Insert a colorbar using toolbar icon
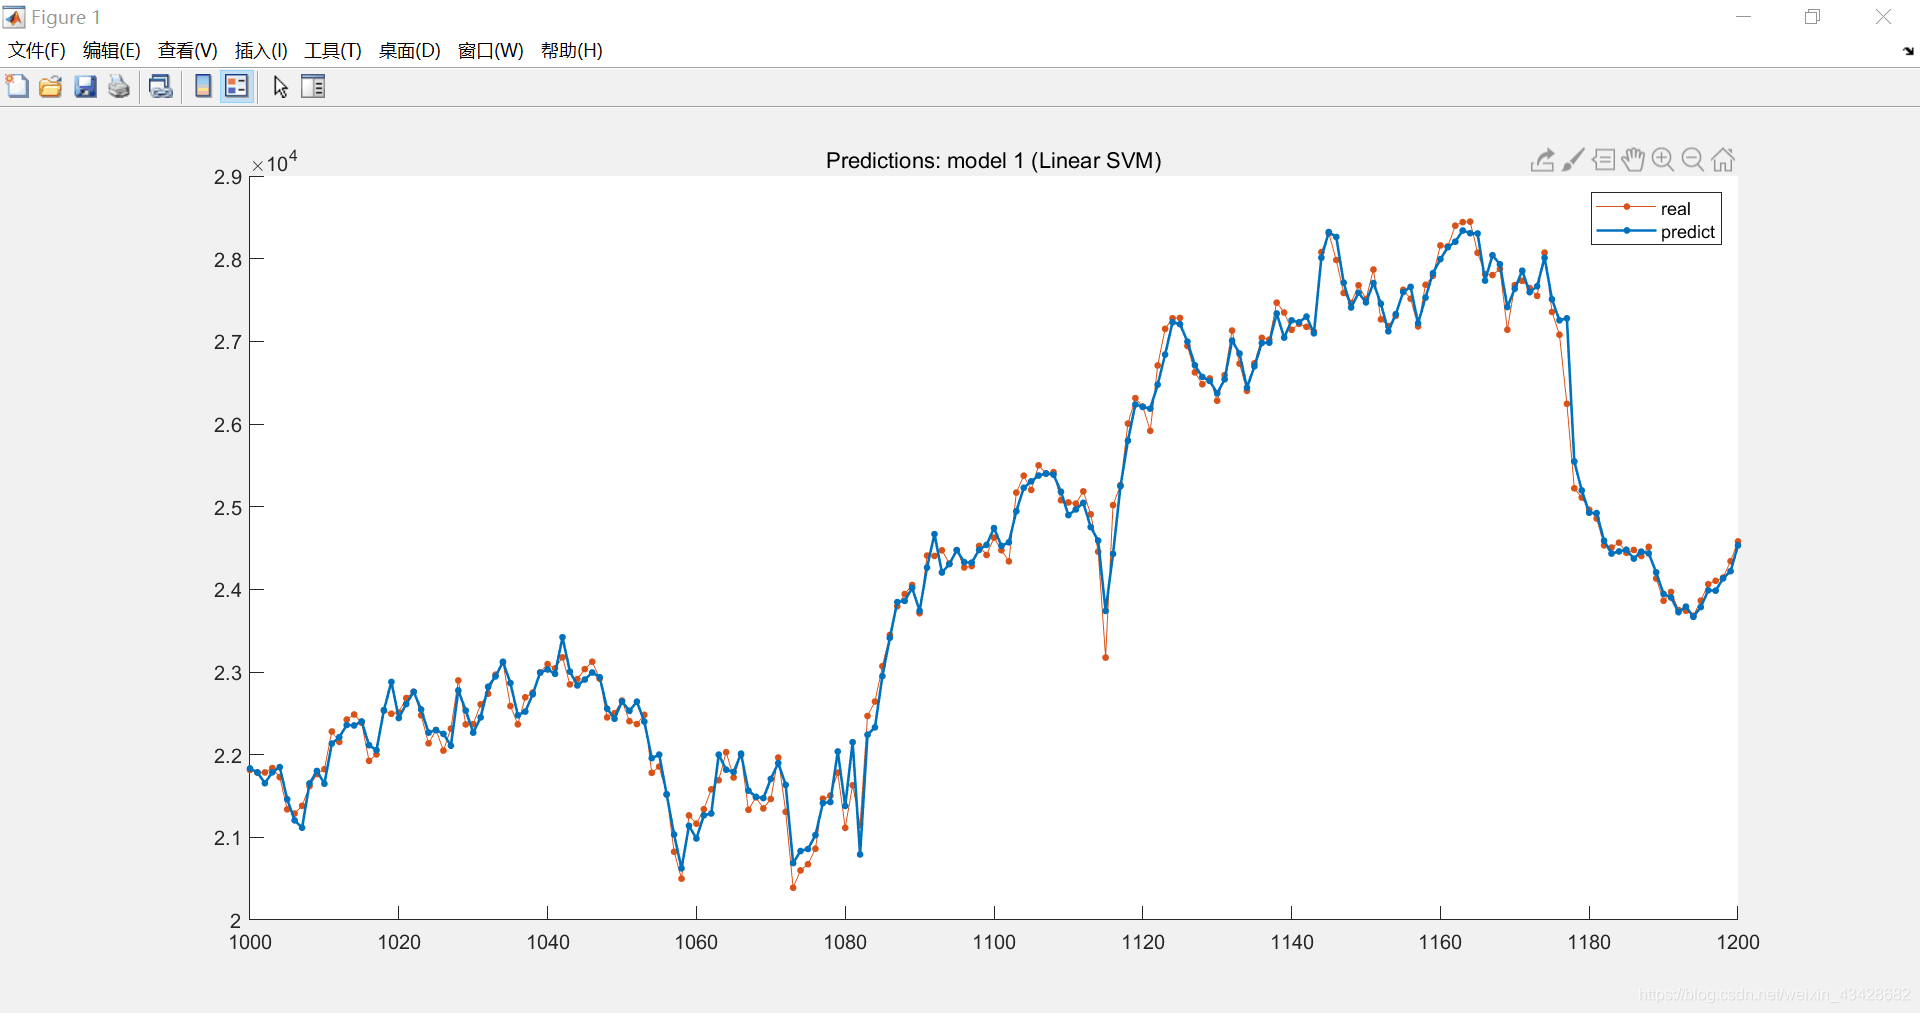 203,87
